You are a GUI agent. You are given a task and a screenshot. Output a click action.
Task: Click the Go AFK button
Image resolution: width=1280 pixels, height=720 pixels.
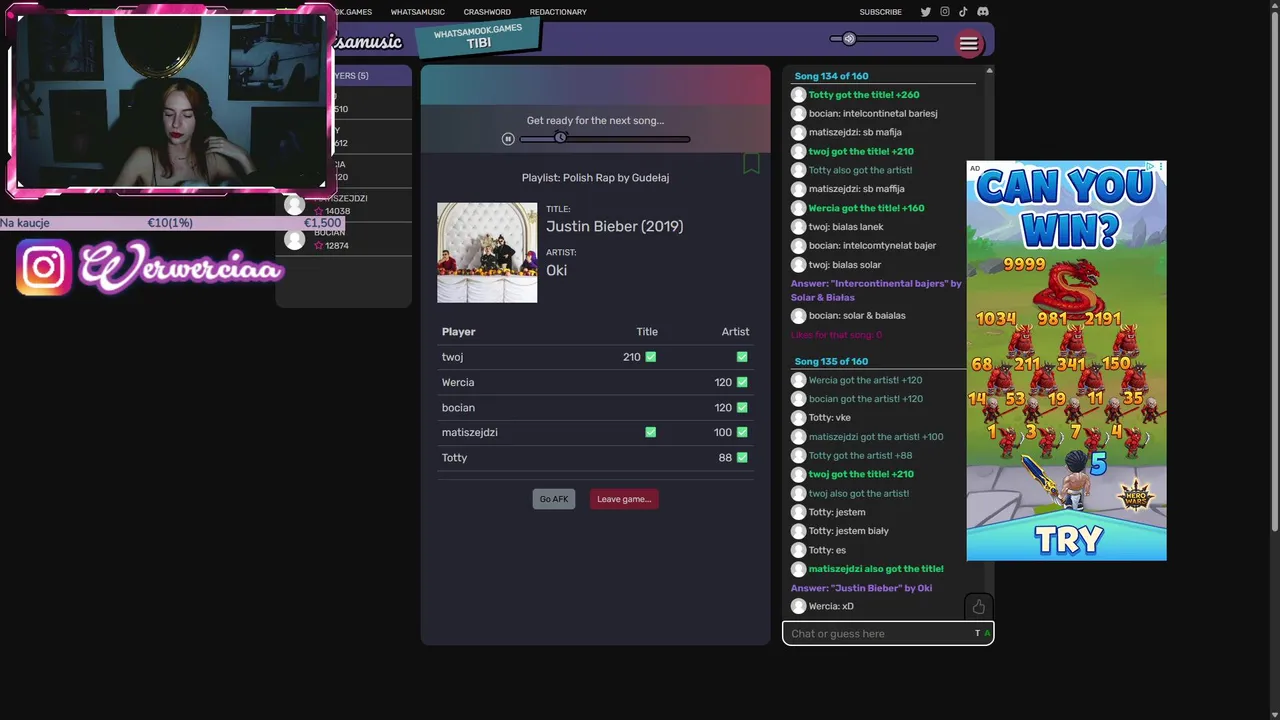pos(554,499)
